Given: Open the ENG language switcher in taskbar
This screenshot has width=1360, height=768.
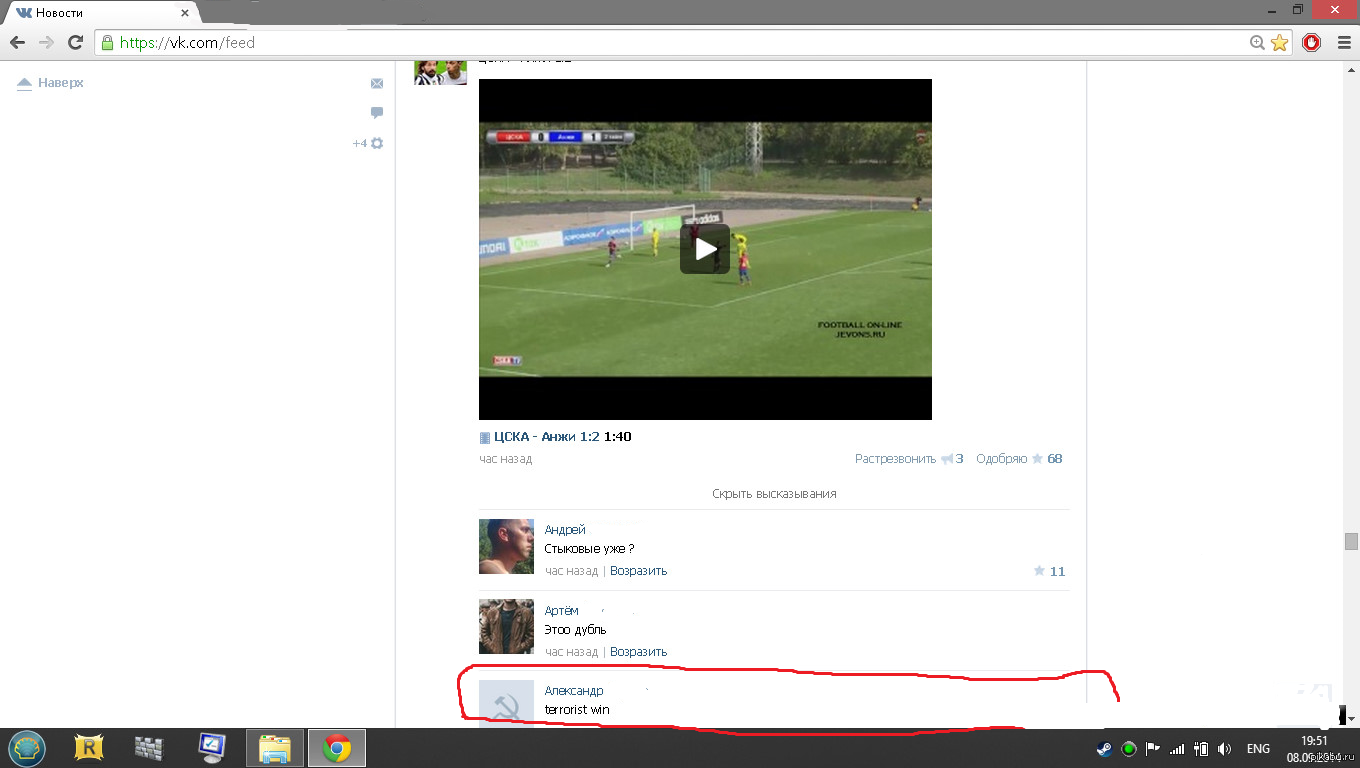Looking at the screenshot, I should 1258,748.
